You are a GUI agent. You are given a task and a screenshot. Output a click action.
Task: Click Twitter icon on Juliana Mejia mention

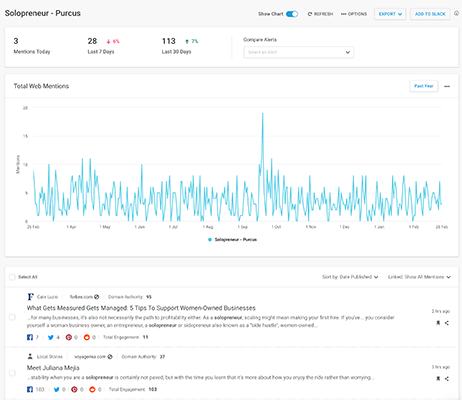[x=57, y=389]
